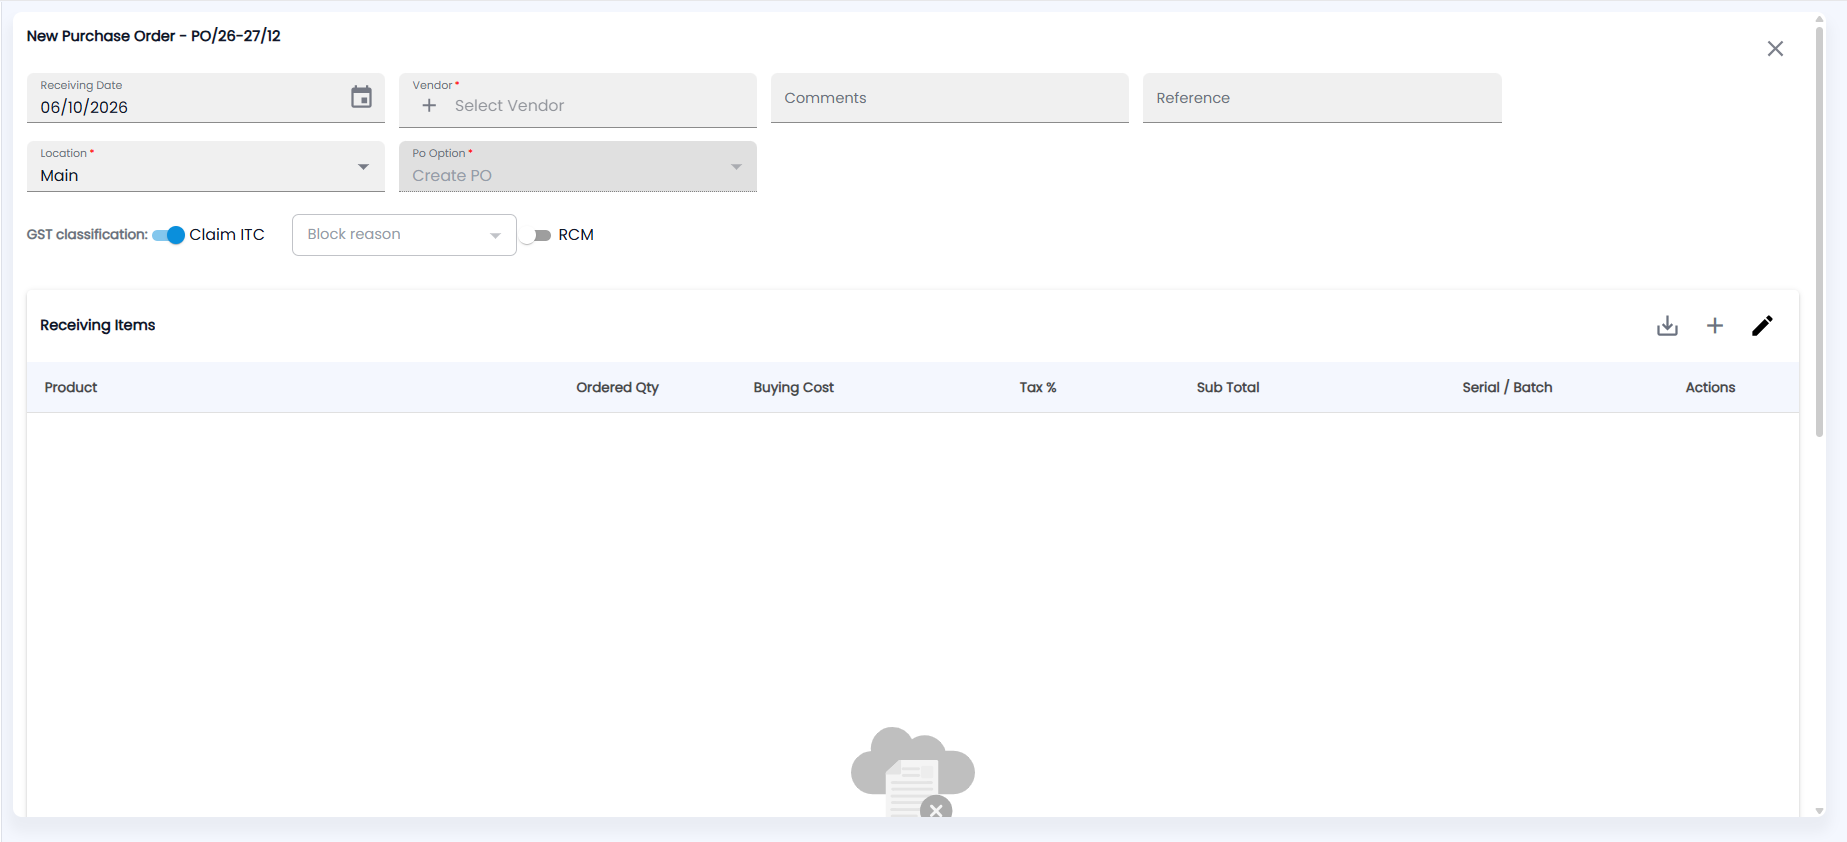Click the Tax % column header
Image resolution: width=1847 pixels, height=842 pixels.
(x=1038, y=388)
